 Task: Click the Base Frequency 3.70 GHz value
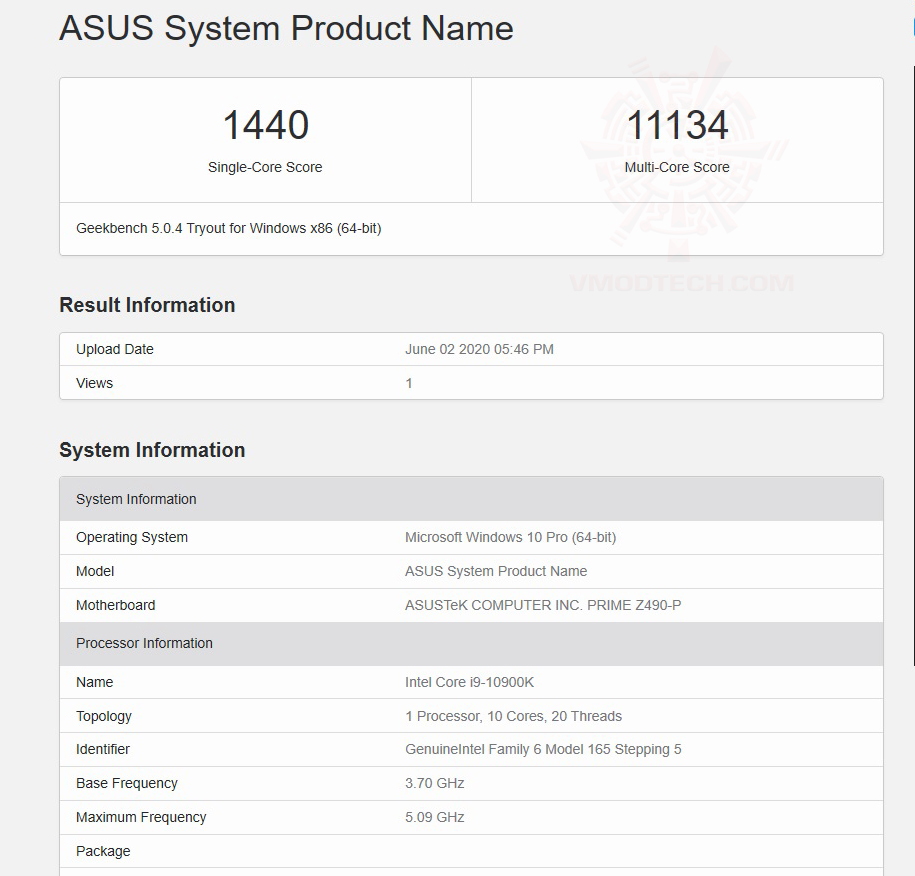(436, 783)
